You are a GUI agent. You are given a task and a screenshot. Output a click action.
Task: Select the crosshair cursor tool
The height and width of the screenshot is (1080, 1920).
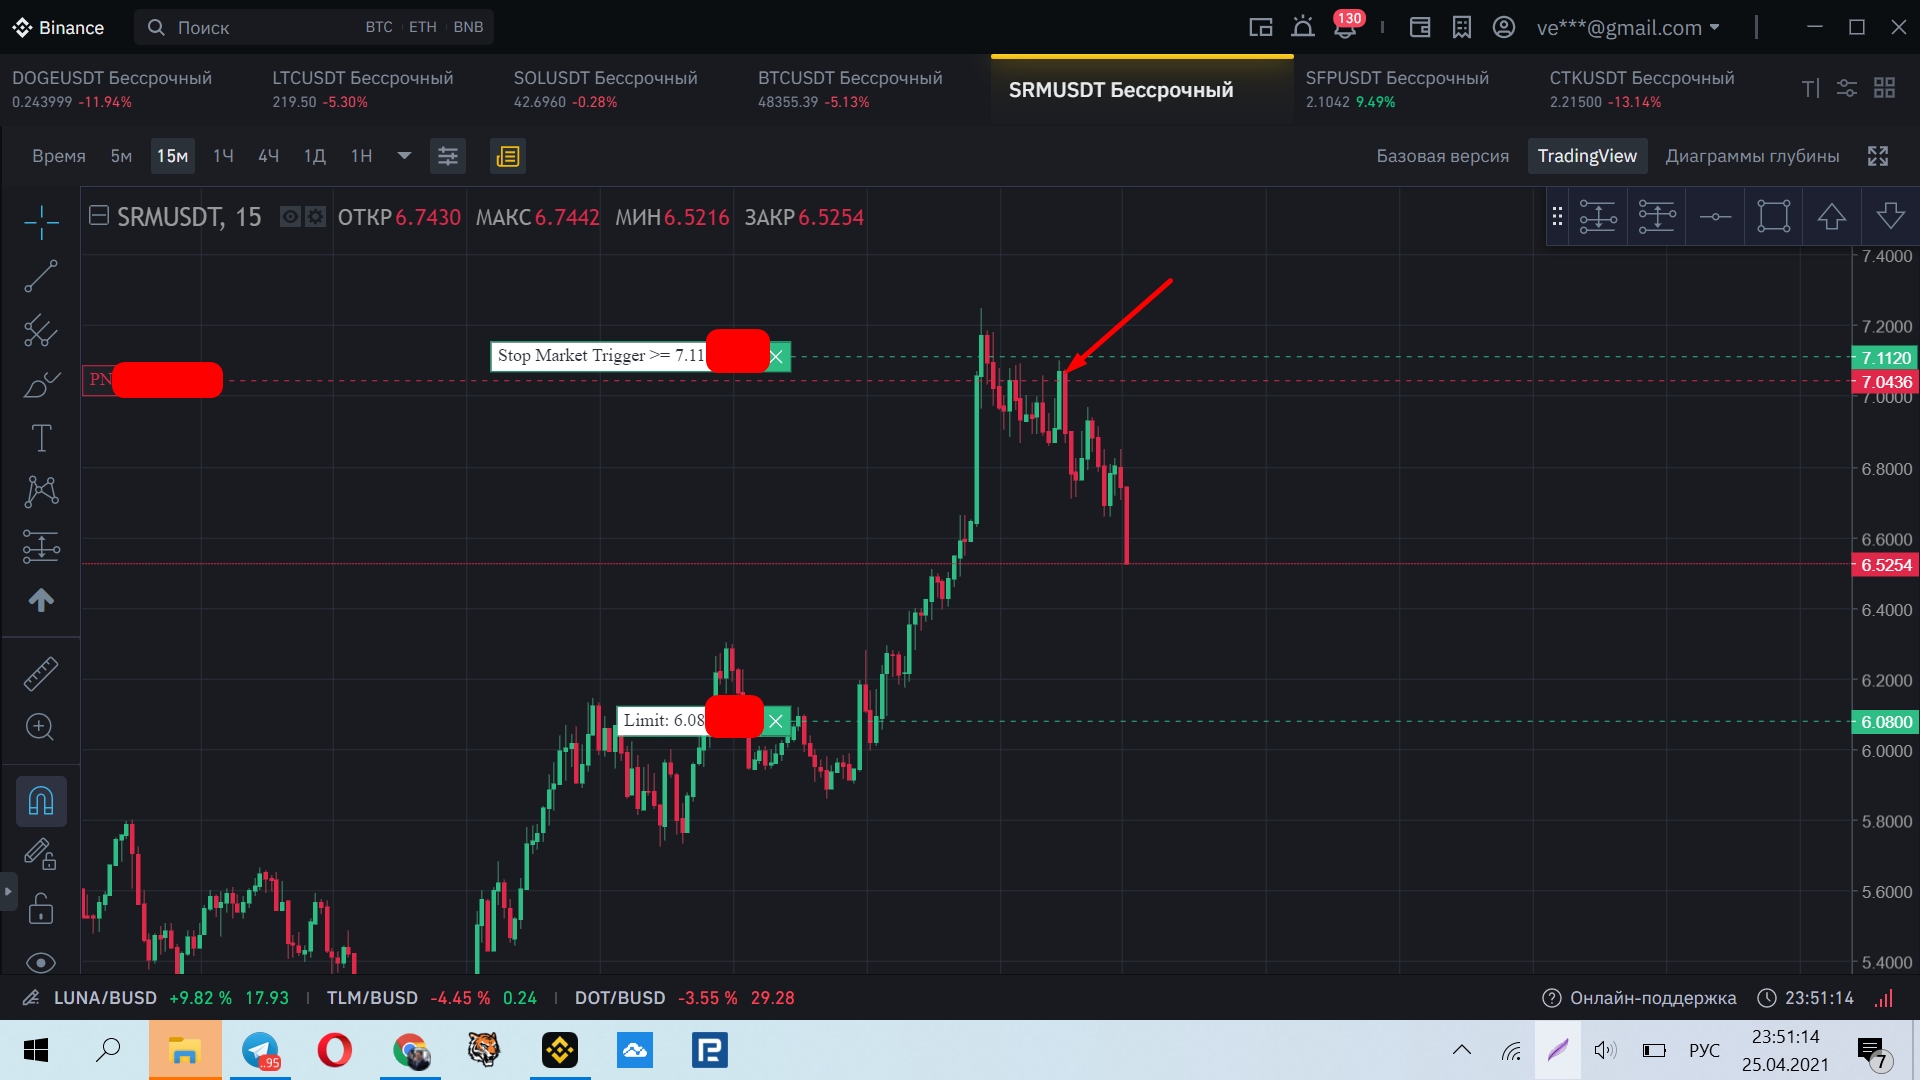(x=41, y=222)
